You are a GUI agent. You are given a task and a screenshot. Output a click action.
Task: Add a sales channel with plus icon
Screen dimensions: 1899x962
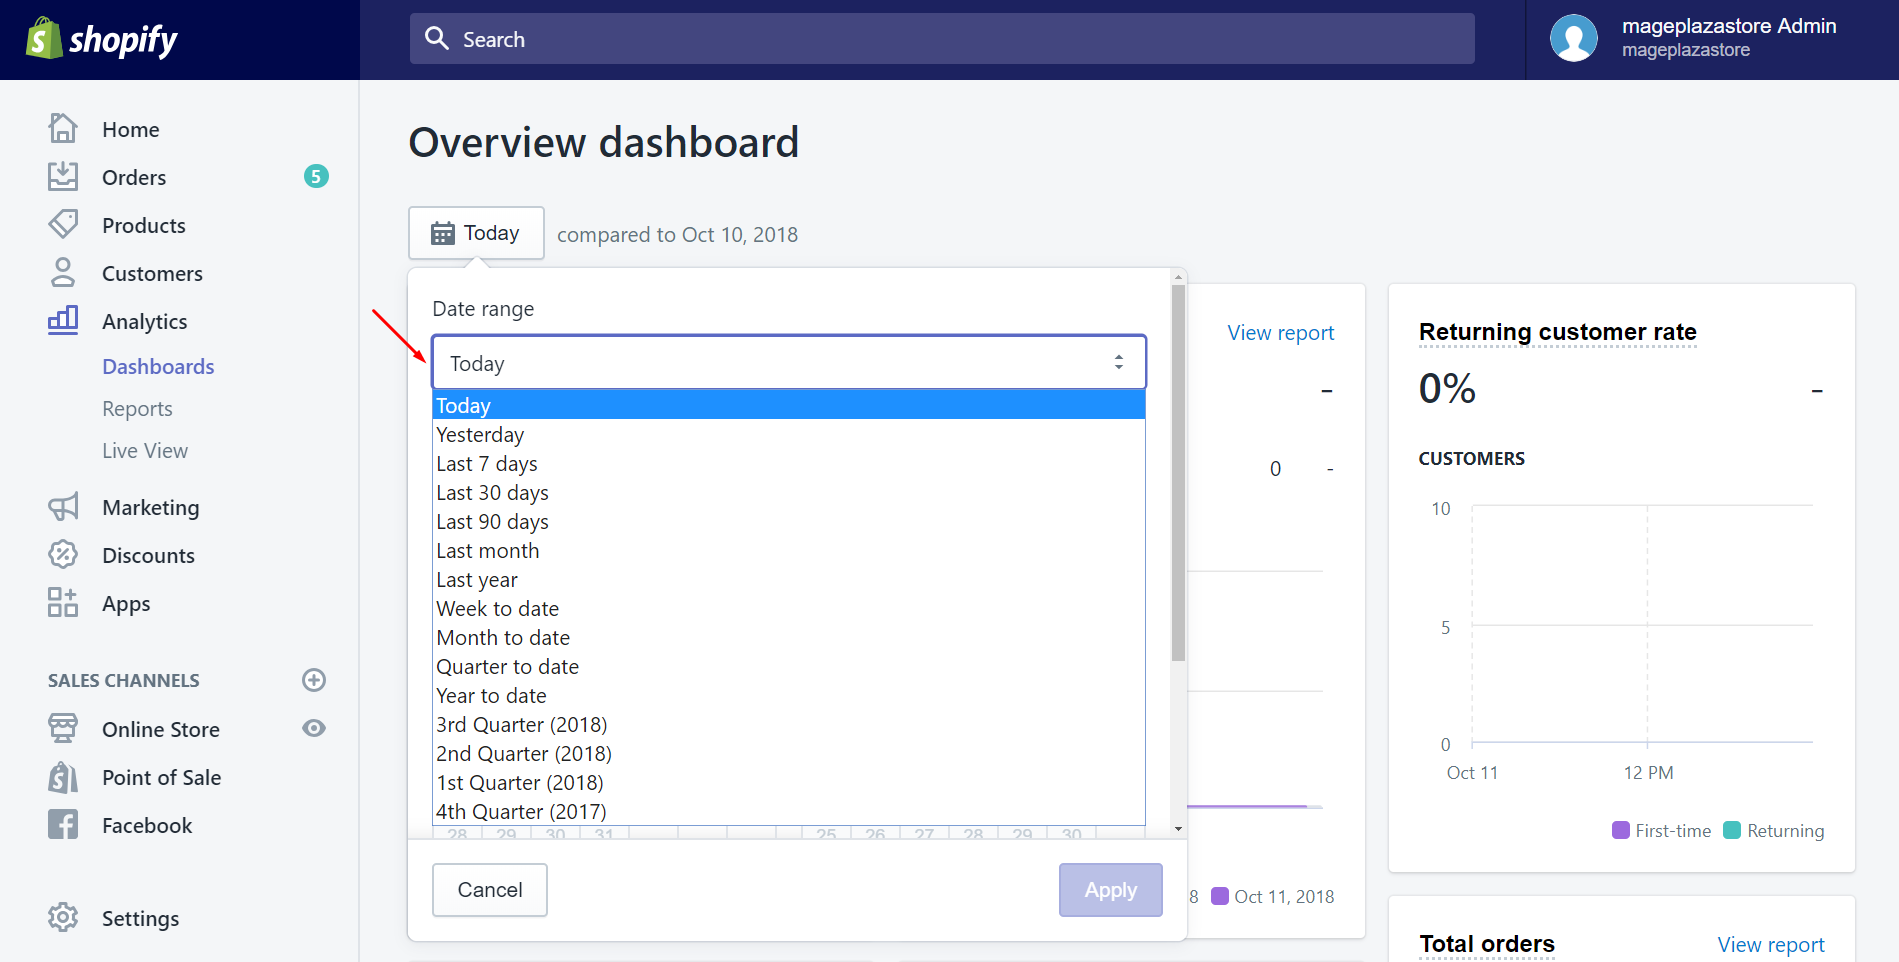314,680
